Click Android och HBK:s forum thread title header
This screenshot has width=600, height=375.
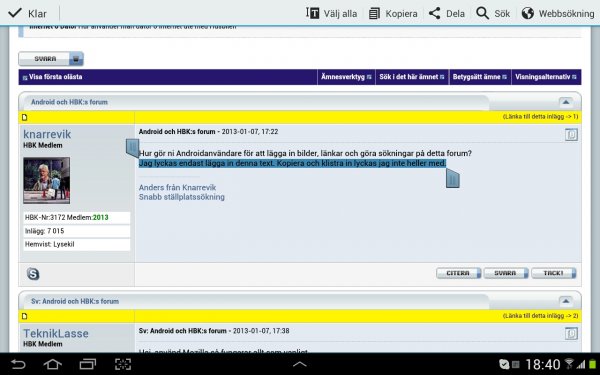69,102
